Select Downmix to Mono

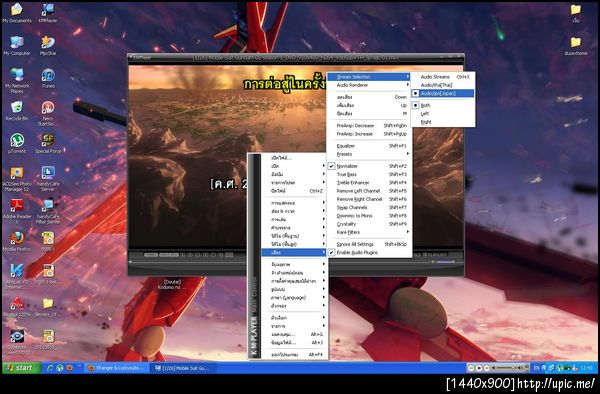(x=369, y=216)
